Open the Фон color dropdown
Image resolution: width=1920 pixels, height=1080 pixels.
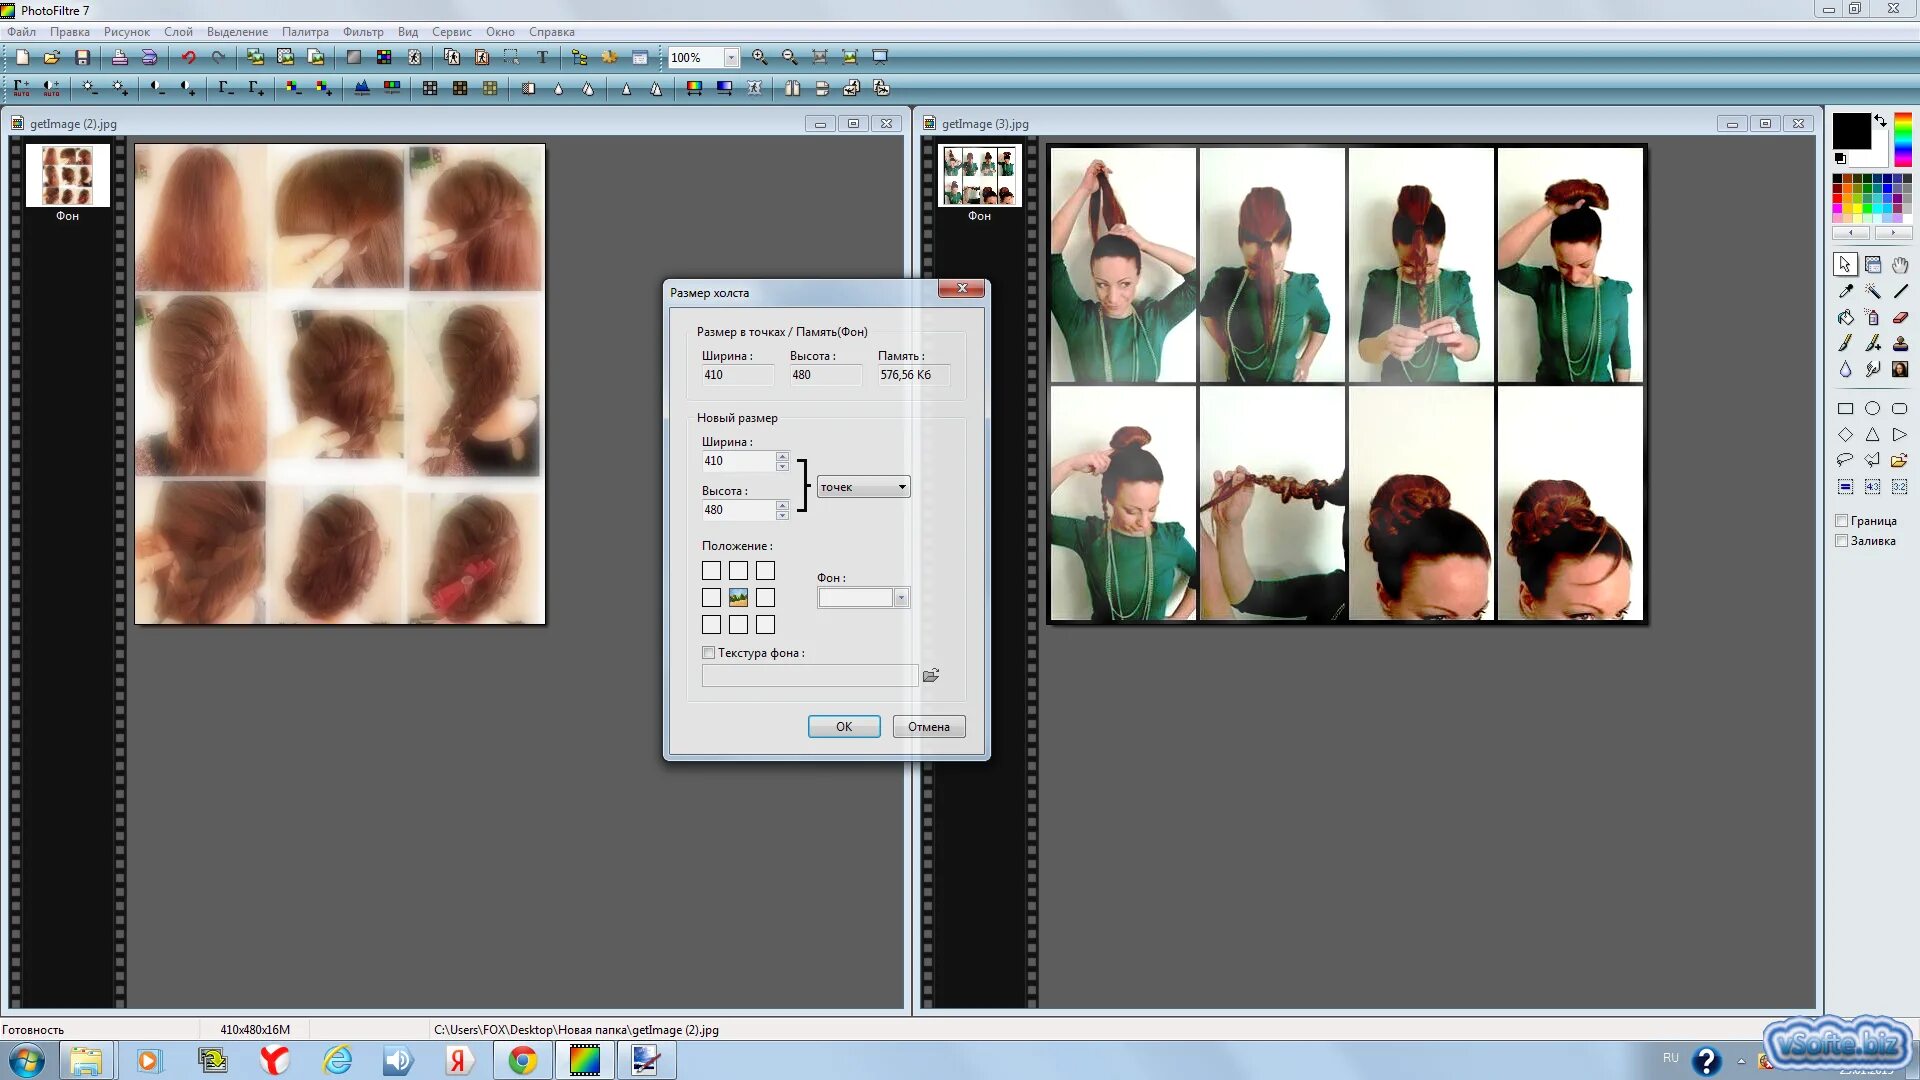(x=901, y=598)
